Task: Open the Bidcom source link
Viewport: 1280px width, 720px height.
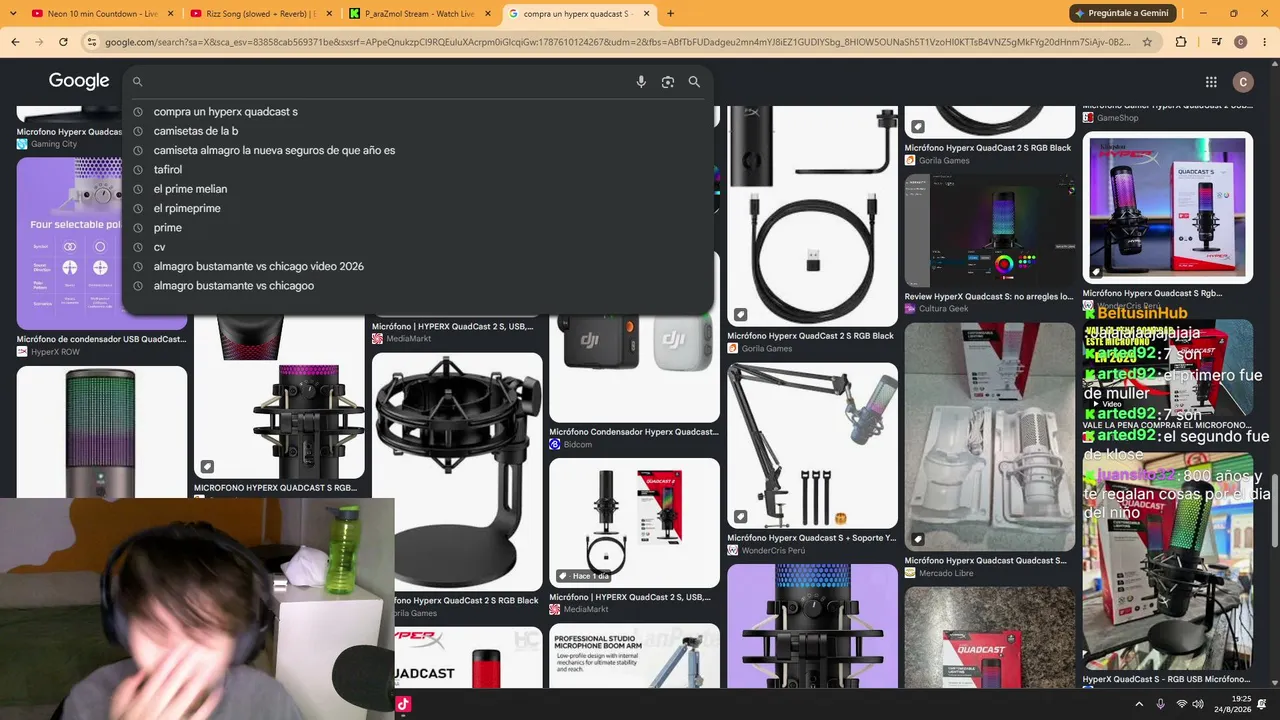Action: 571,444
